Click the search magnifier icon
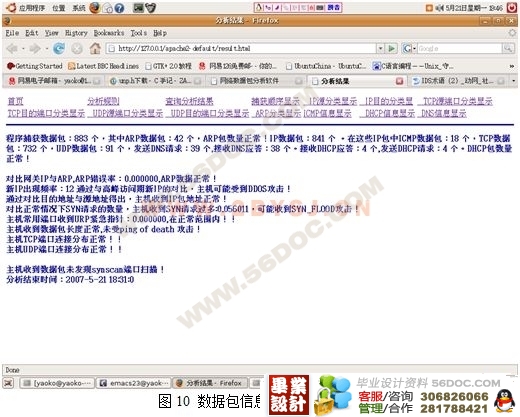 (x=508, y=49)
